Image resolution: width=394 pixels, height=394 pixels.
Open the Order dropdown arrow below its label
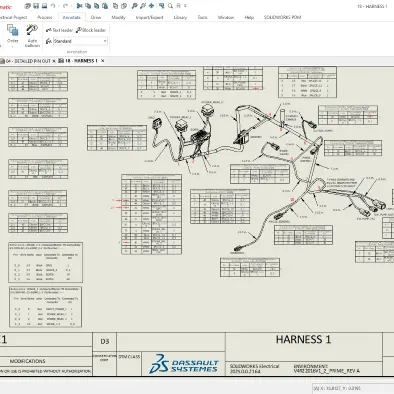[13, 47]
